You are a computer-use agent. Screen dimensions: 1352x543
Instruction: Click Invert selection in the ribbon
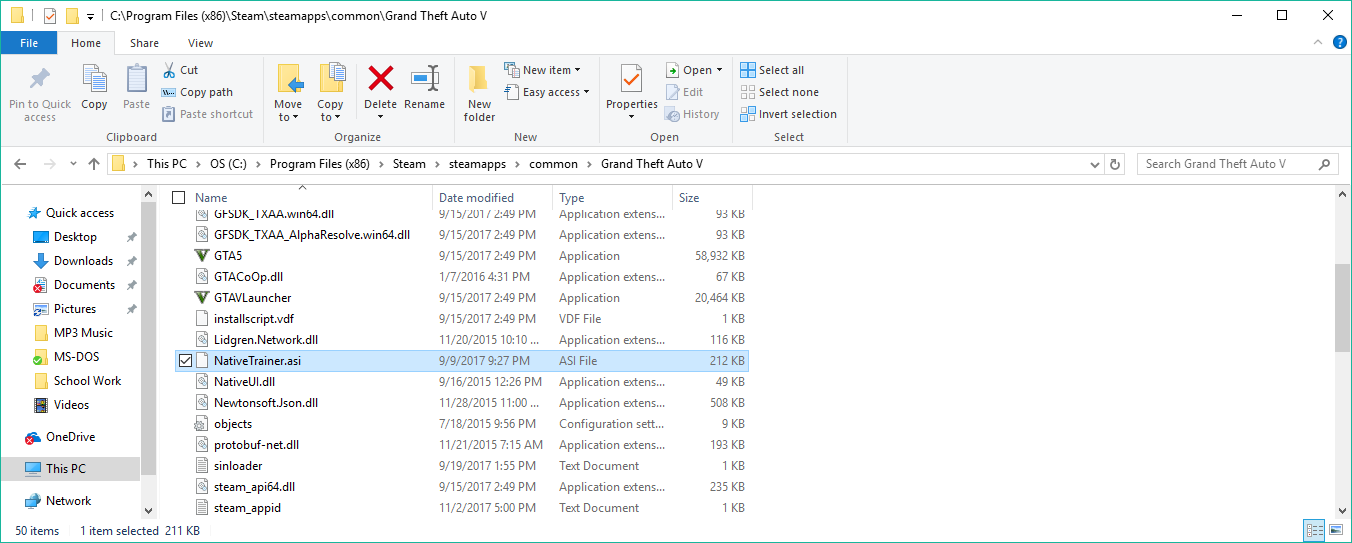click(788, 114)
